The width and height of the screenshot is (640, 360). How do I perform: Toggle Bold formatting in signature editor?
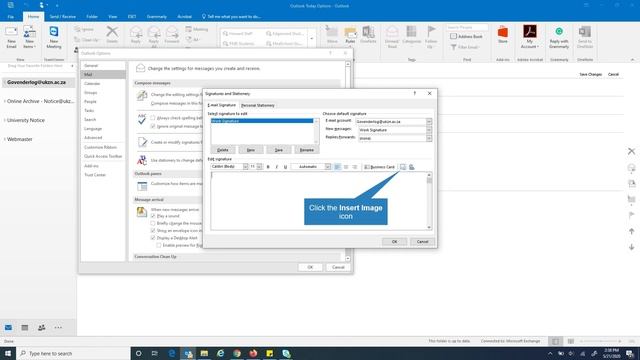[x=268, y=167]
